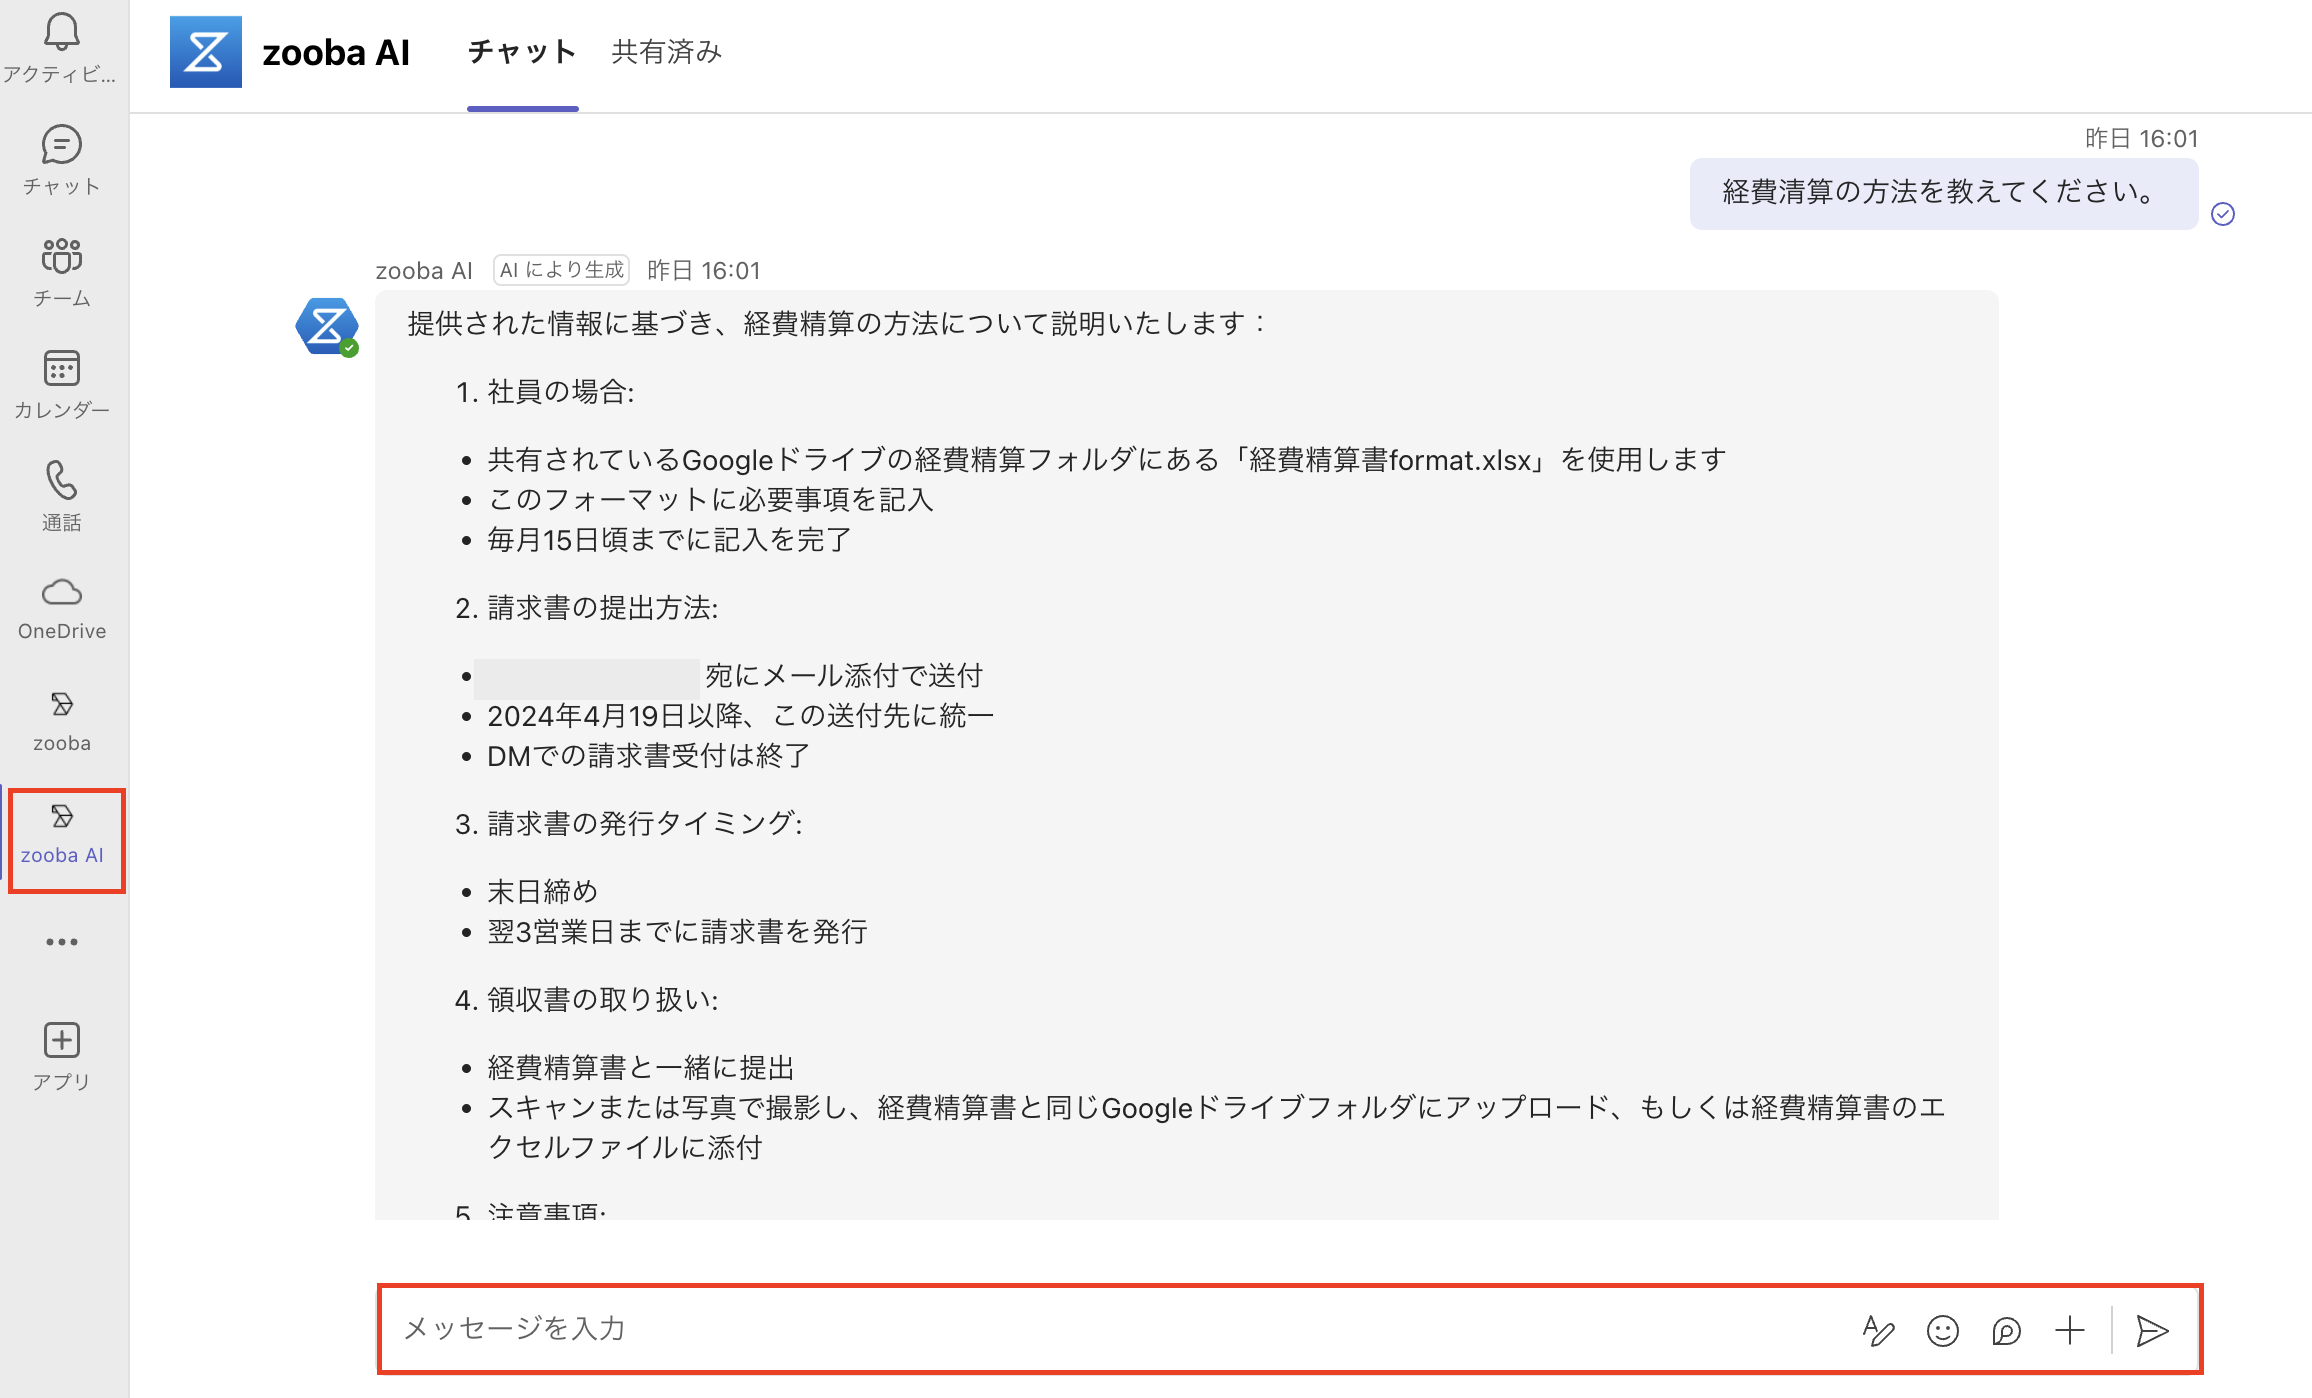Viewport: 2312px width, 1398px height.
Task: Click the zooba AI bot avatar
Action: 327,326
